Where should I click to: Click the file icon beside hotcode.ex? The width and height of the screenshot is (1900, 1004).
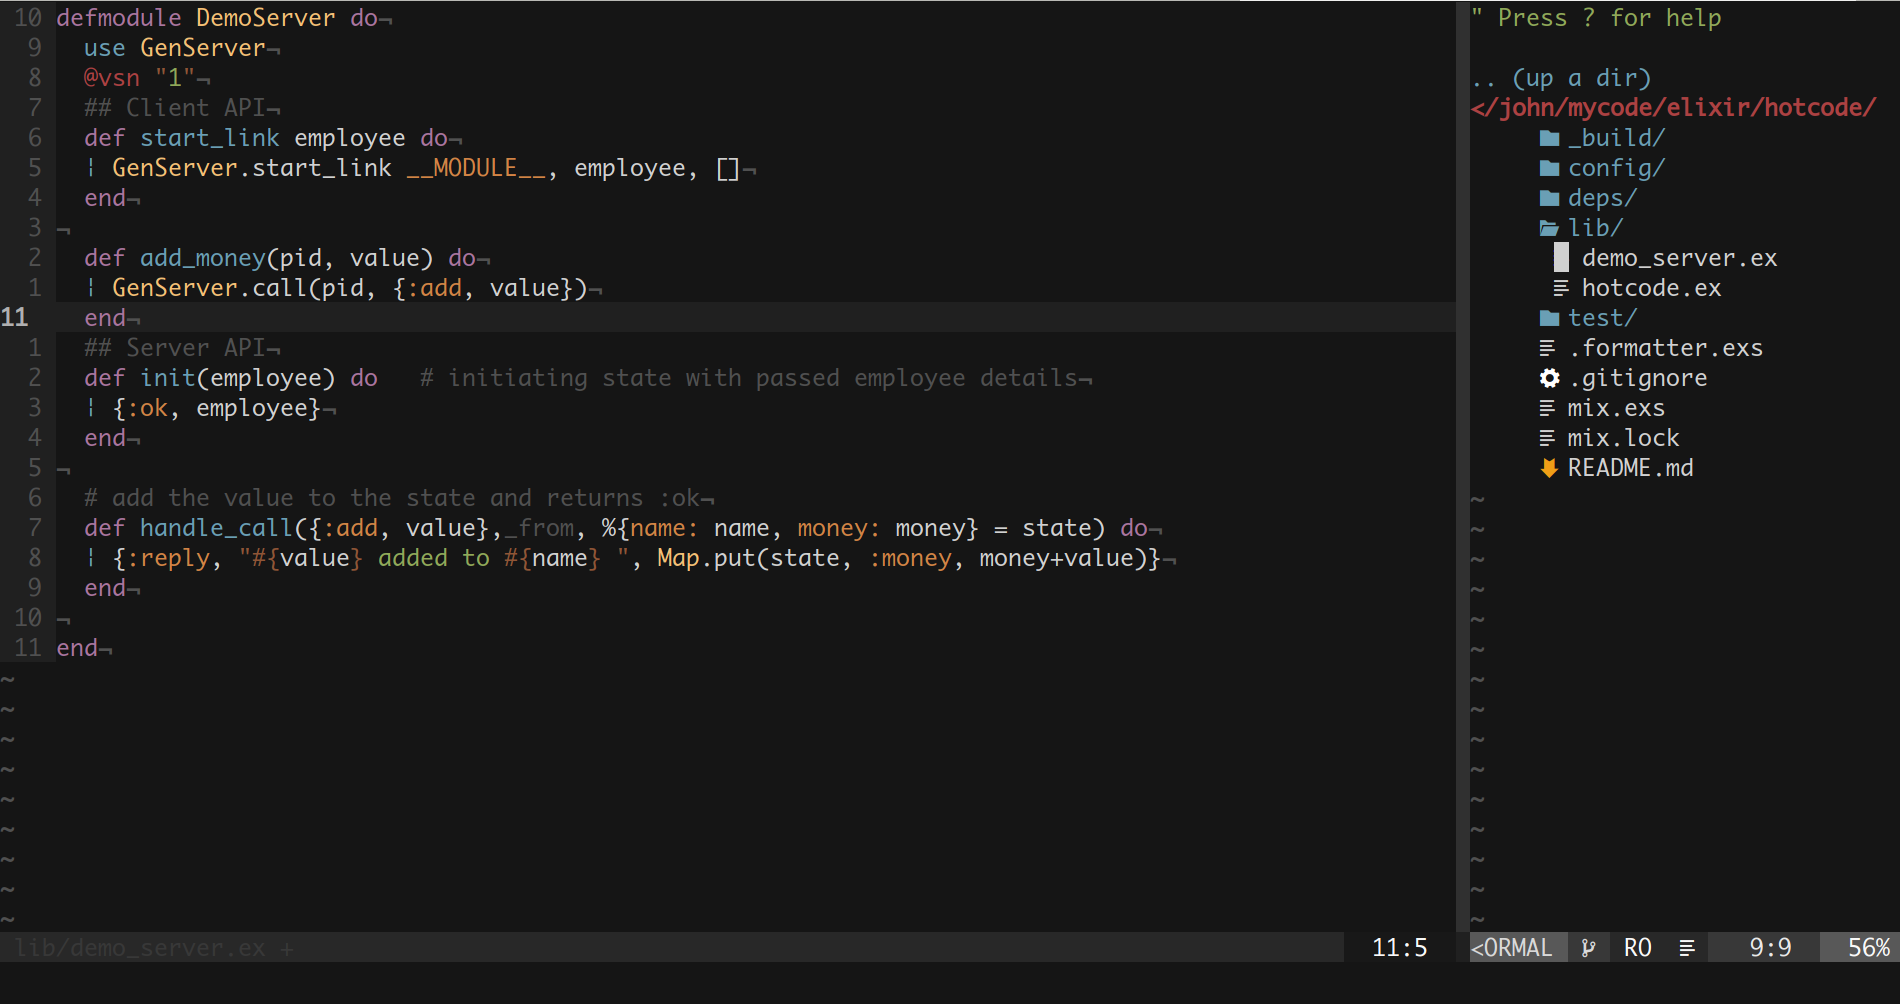[x=1560, y=288]
